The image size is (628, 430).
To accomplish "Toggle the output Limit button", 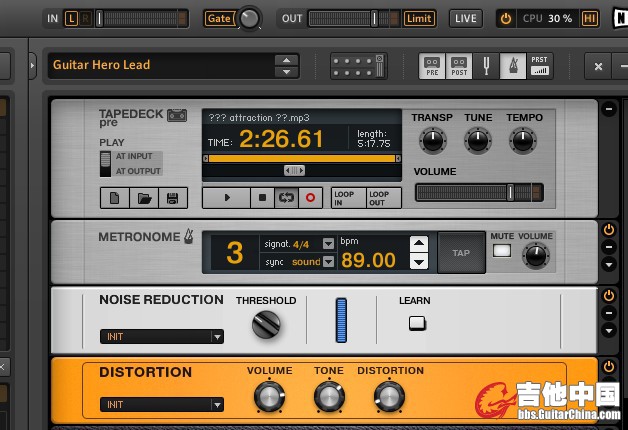I will 419,18.
